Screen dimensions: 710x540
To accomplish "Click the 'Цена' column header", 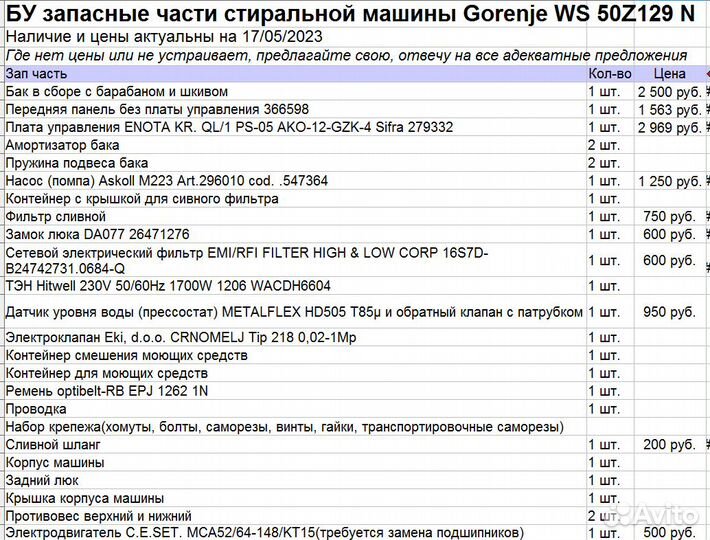I will click(x=669, y=74).
